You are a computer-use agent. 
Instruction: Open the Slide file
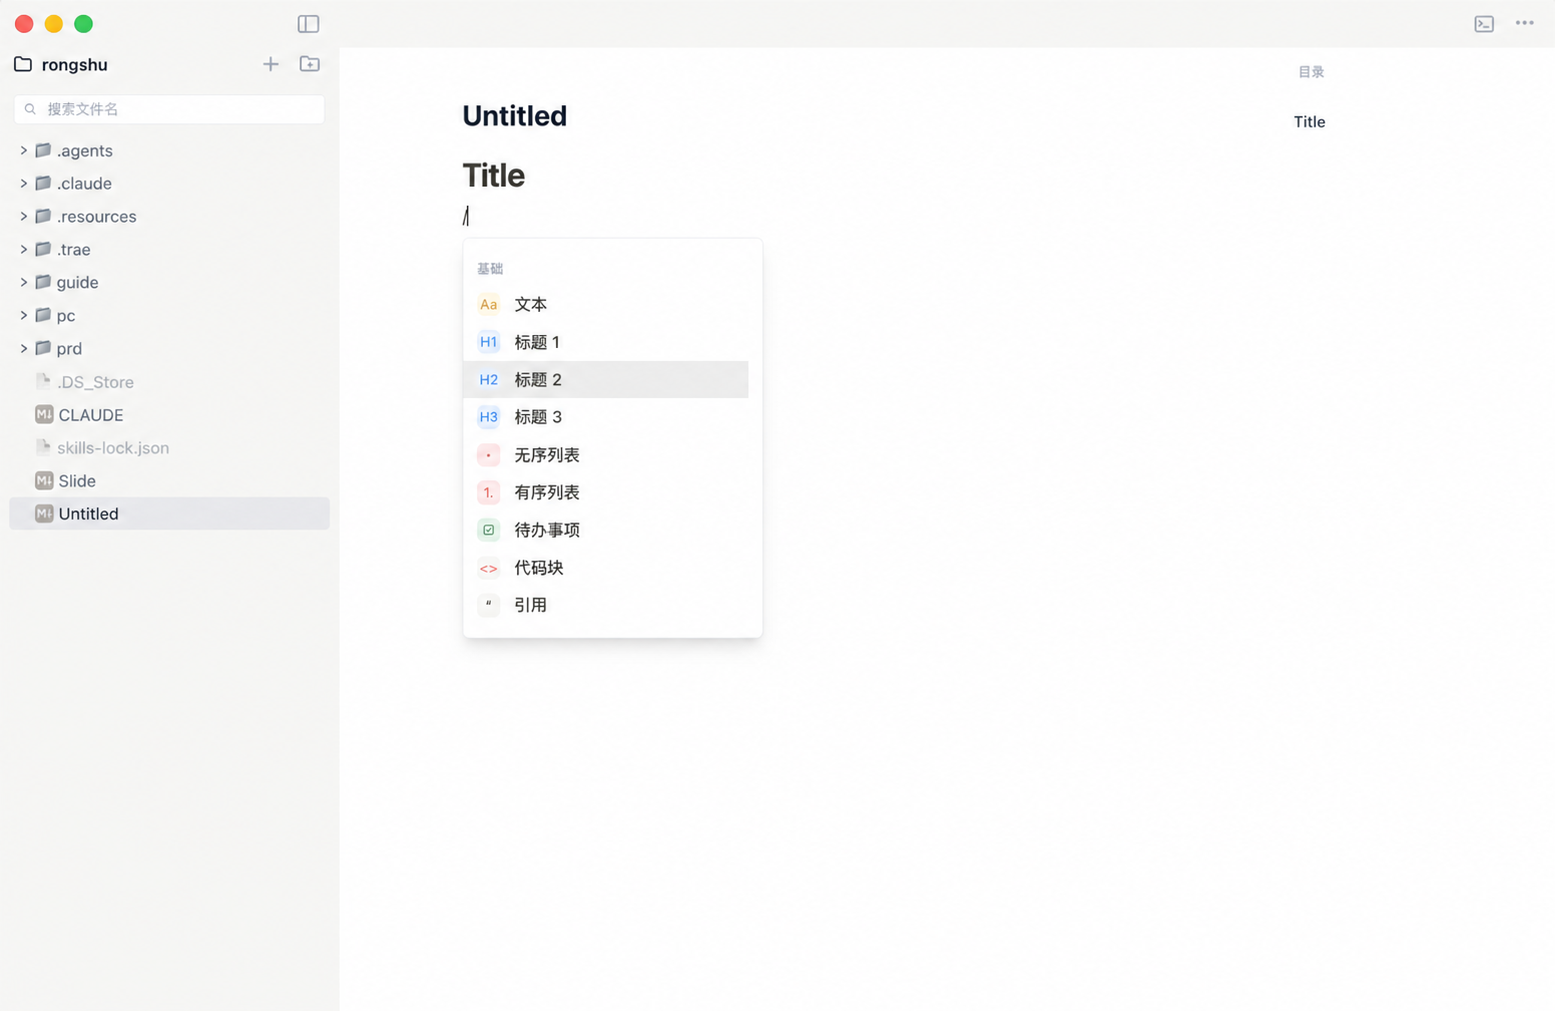[169, 481]
